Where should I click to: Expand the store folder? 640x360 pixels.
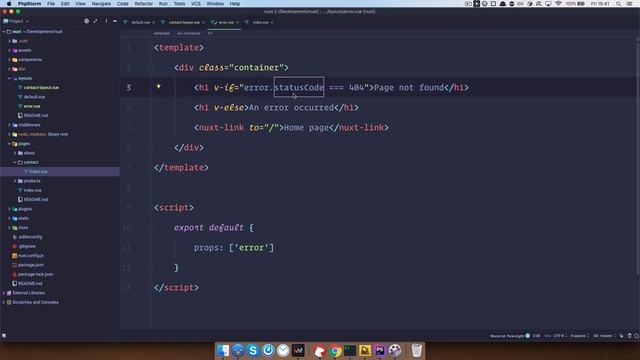click(9, 228)
